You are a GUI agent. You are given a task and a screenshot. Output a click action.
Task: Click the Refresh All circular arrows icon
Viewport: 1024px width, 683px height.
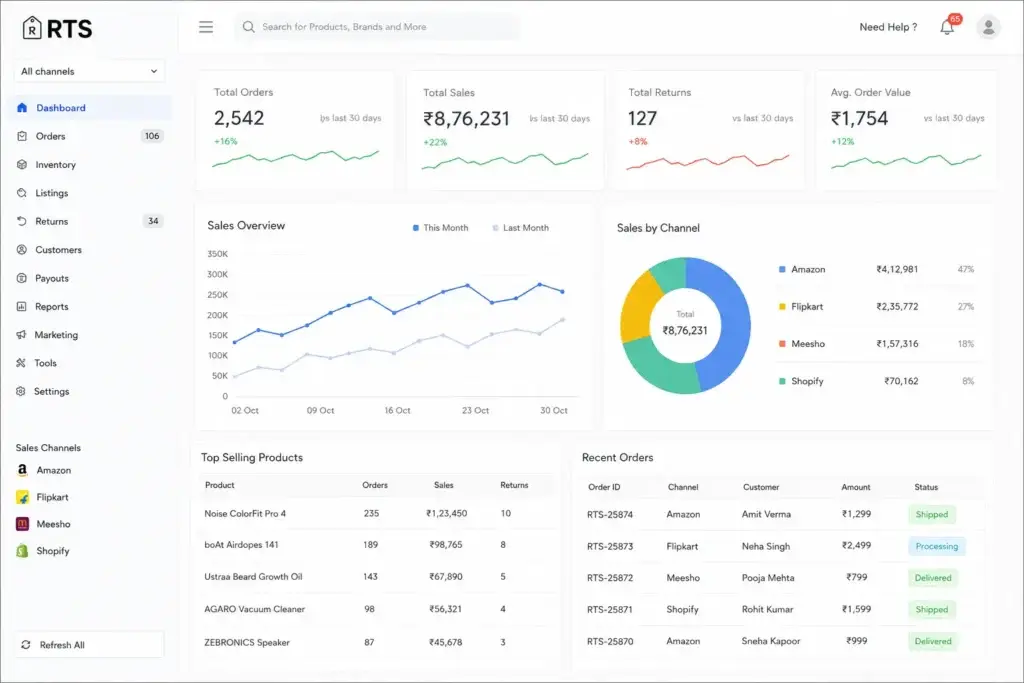coord(26,644)
